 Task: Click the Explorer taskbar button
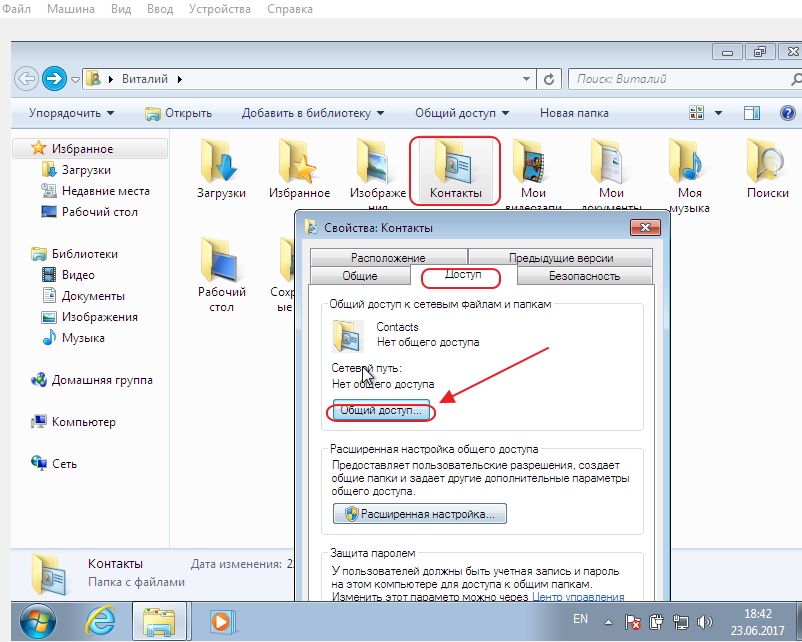[x=160, y=622]
